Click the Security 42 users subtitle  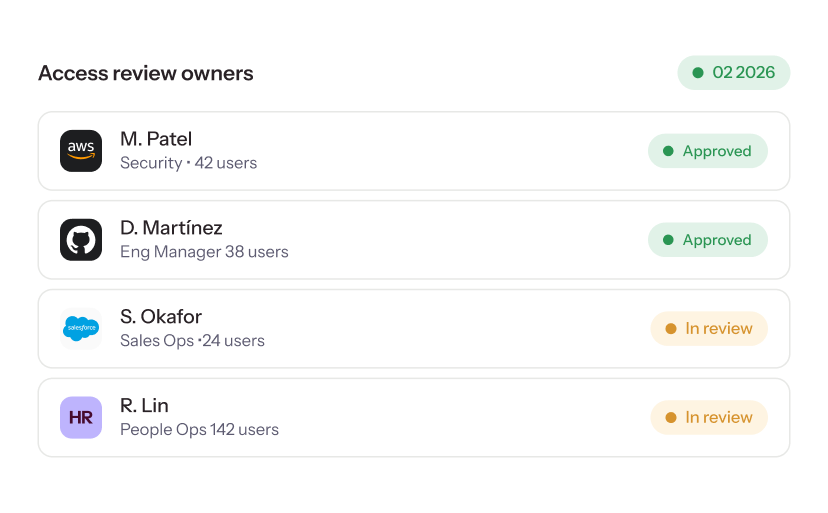coord(189,163)
